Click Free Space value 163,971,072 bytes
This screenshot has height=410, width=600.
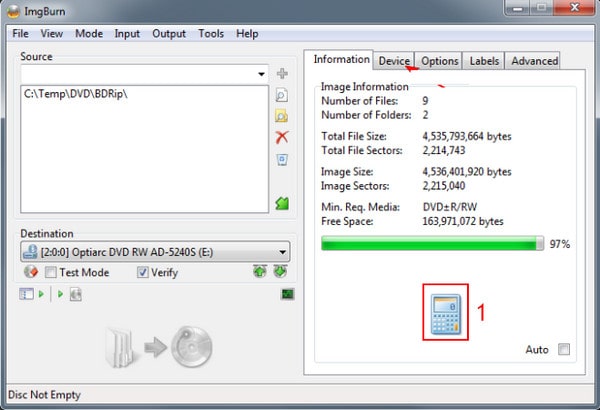[x=463, y=221]
